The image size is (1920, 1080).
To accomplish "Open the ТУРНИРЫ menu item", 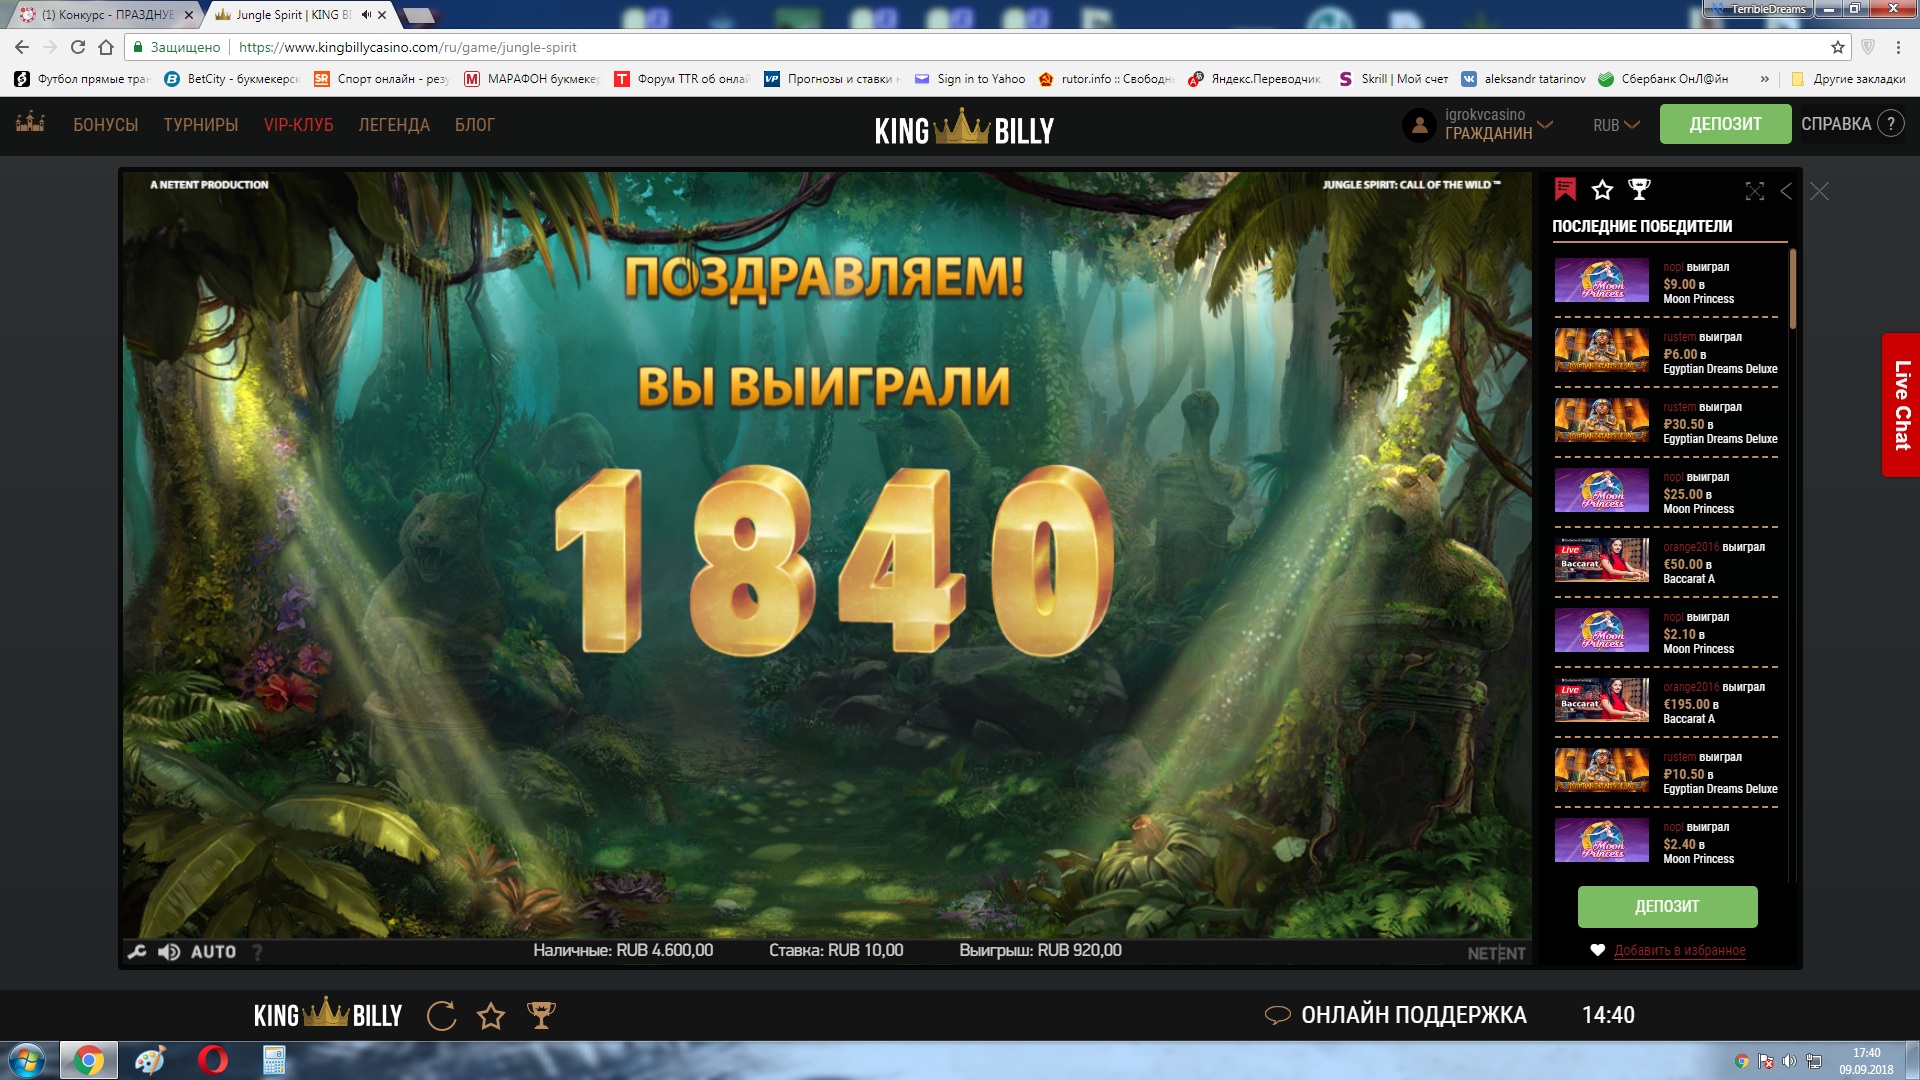I will [201, 125].
